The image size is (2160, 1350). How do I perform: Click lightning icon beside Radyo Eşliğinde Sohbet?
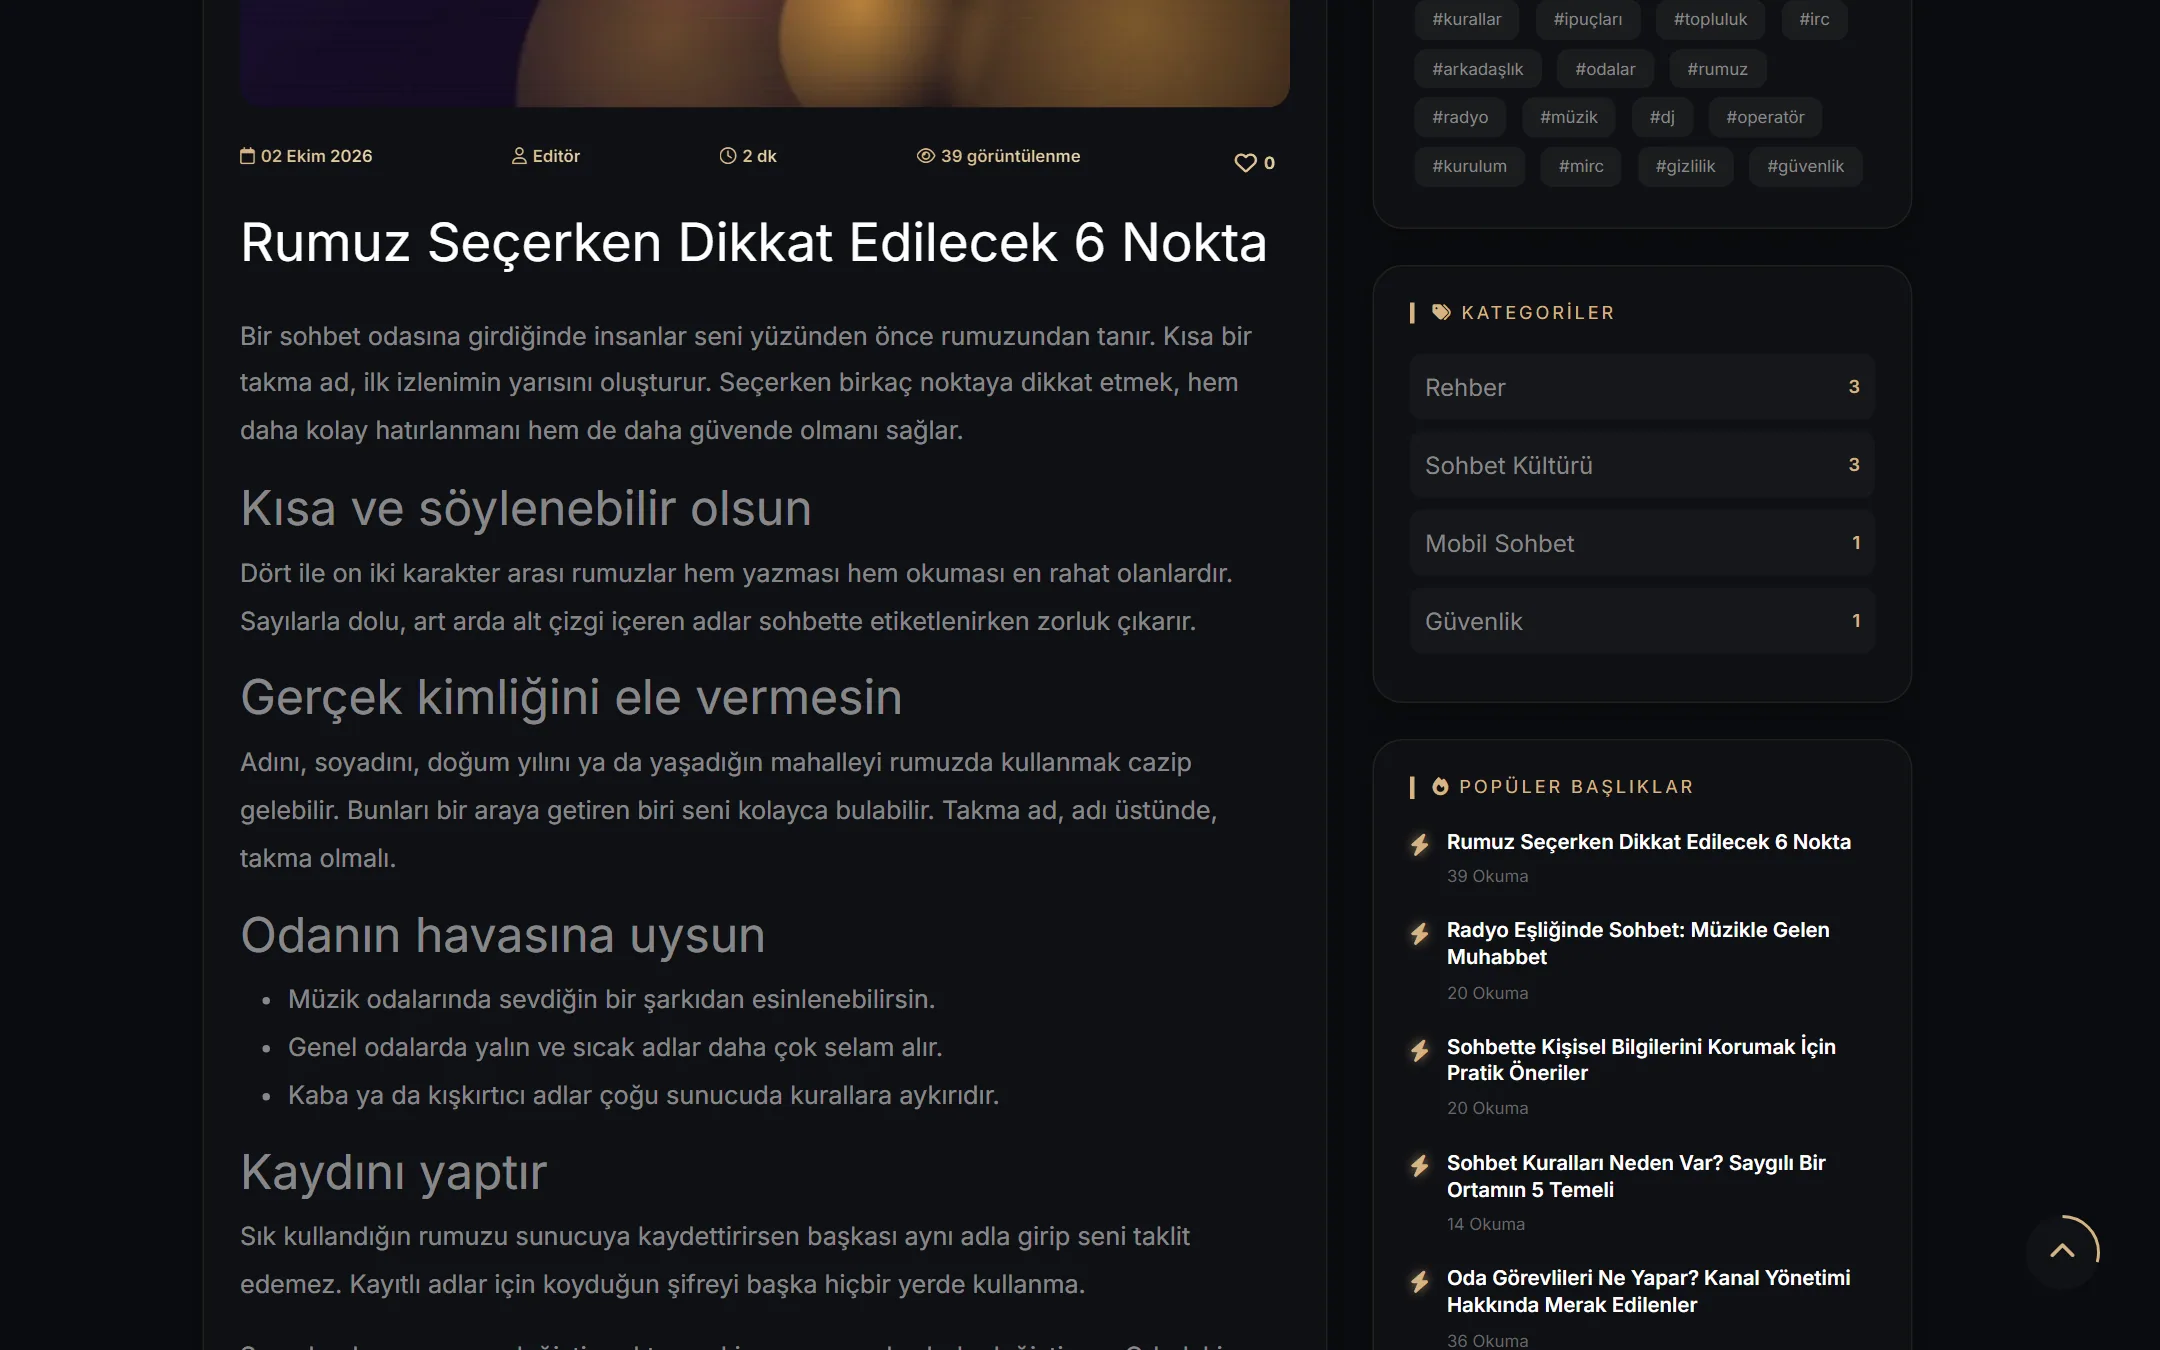coord(1420,933)
